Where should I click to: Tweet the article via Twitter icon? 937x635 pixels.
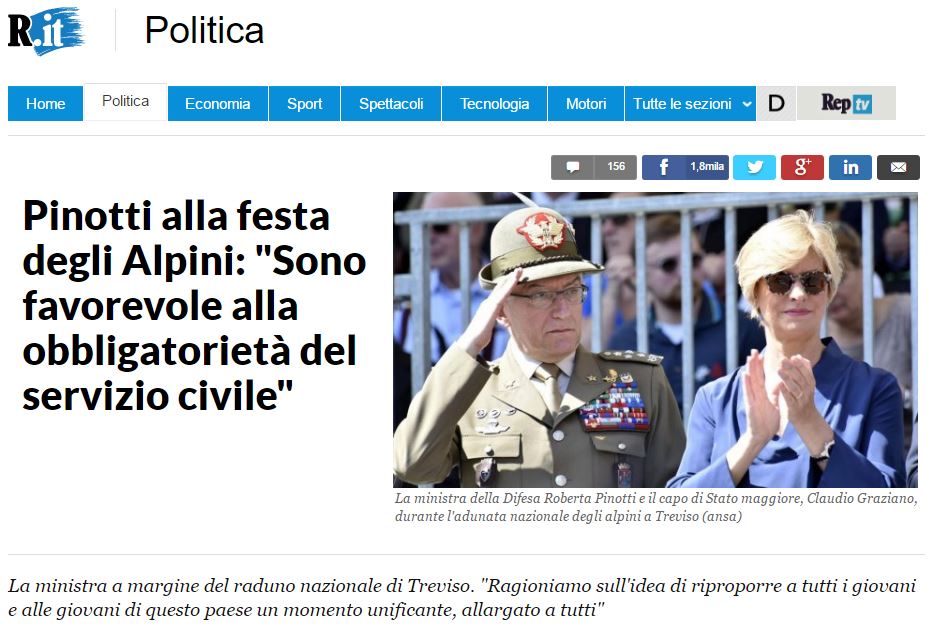point(754,167)
